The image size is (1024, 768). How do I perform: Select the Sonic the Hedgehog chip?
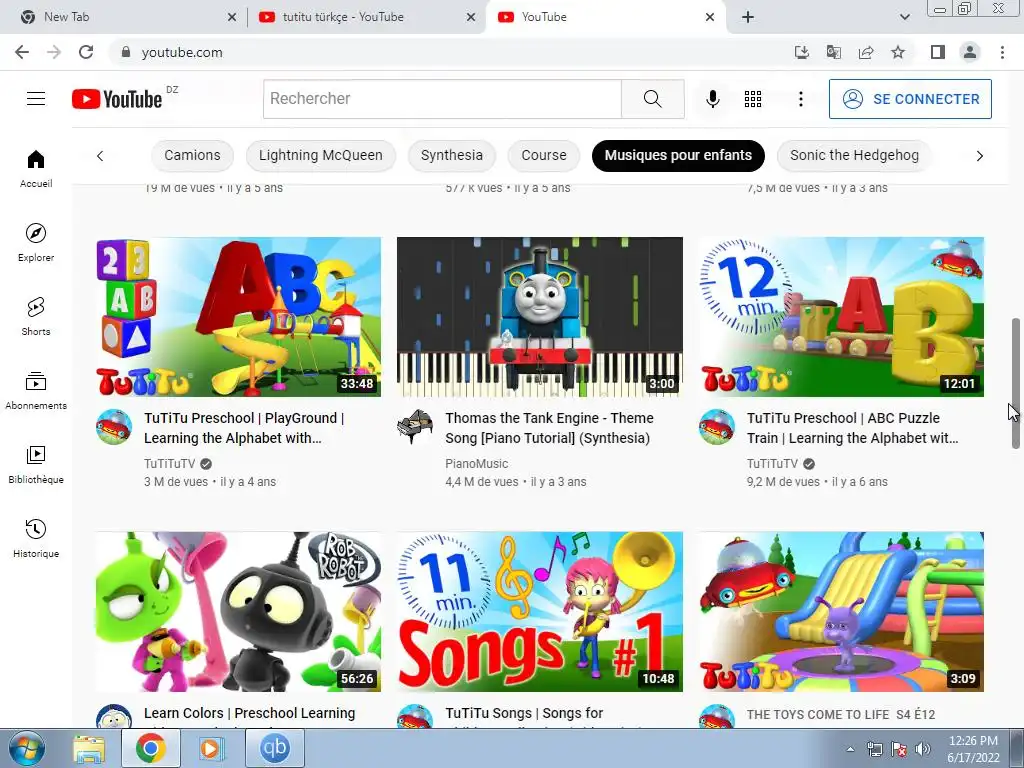pos(854,155)
